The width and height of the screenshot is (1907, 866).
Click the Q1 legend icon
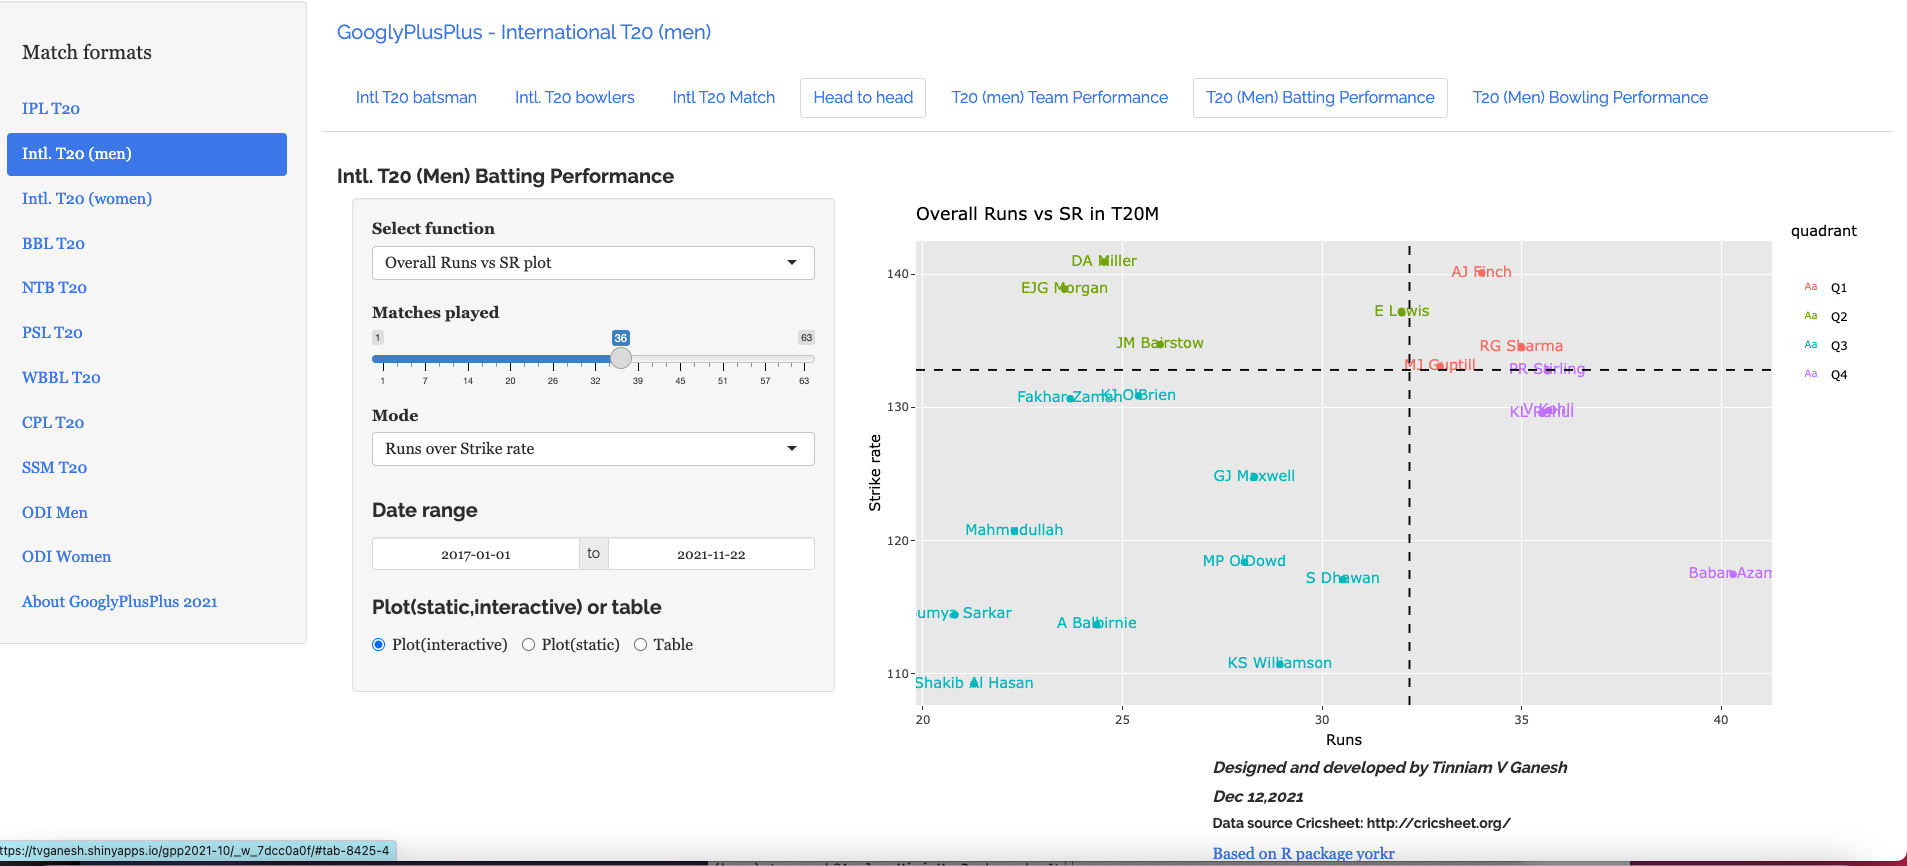pyautogui.click(x=1810, y=287)
